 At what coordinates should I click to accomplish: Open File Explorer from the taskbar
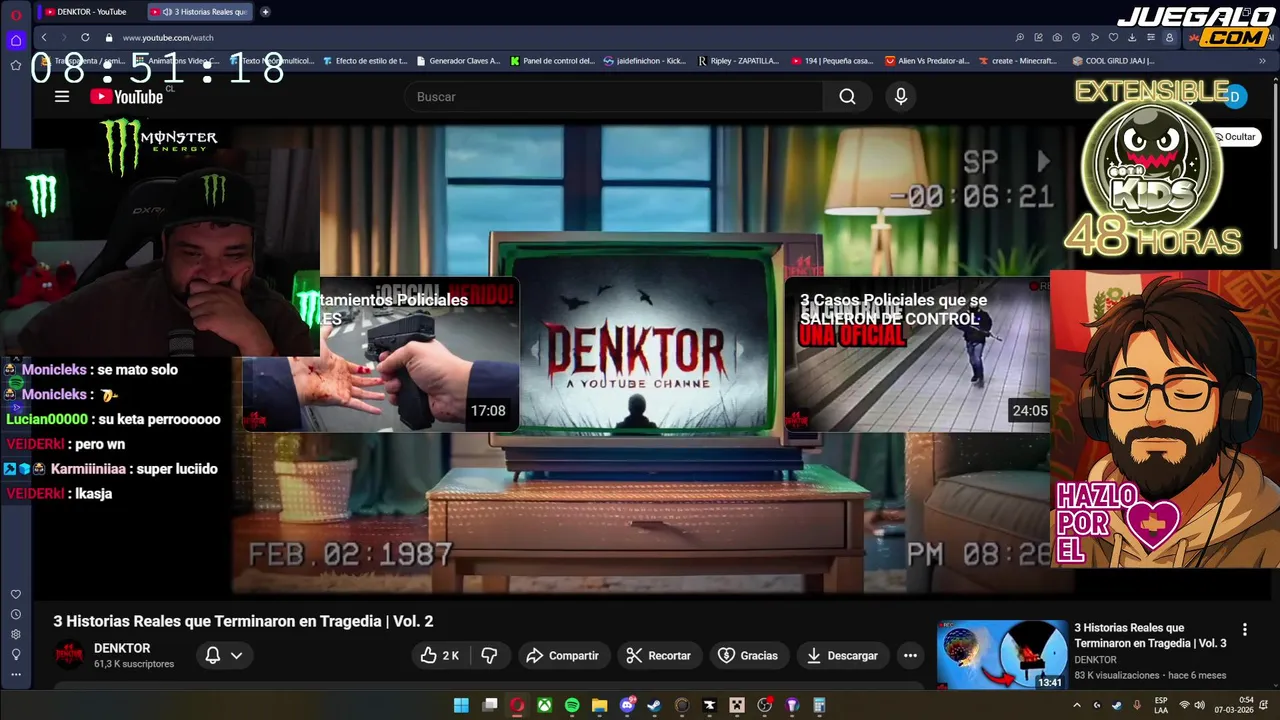pos(599,705)
